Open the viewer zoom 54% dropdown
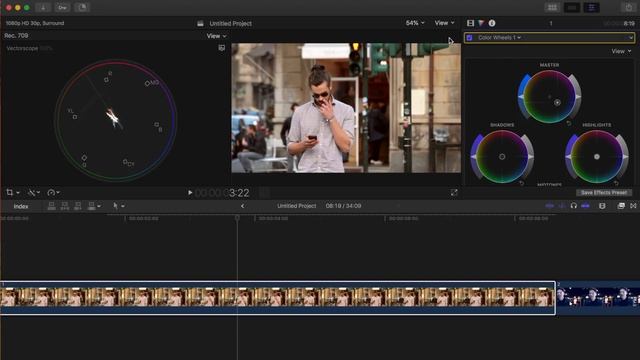640x360 pixels. (x=415, y=23)
